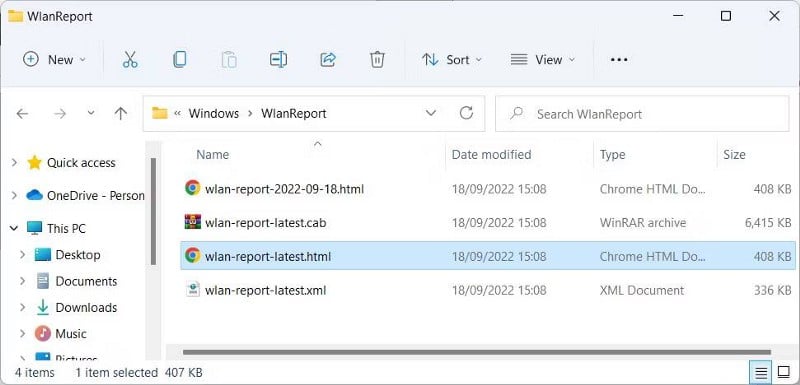Click Windows in the breadcrumb path

[x=214, y=113]
